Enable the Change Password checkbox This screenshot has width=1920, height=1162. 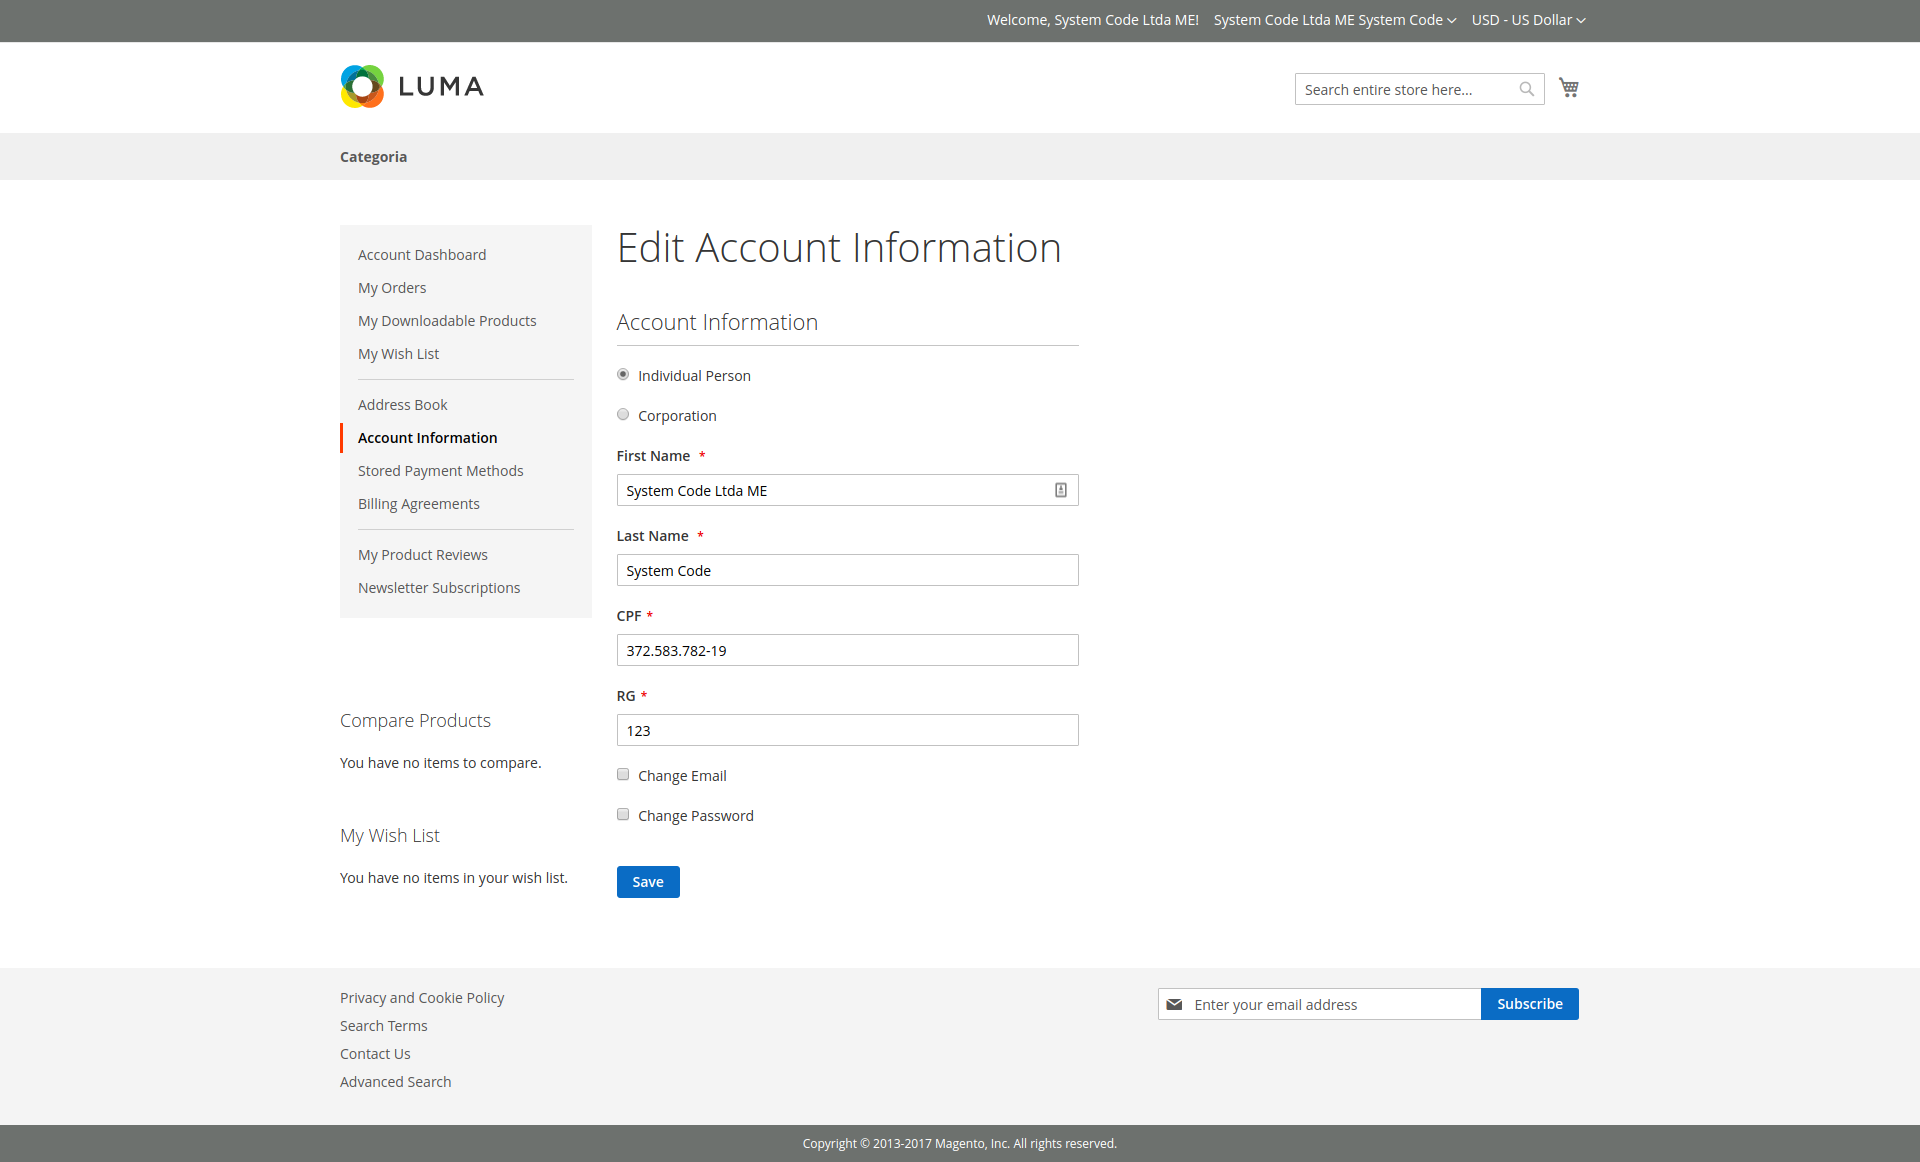(623, 815)
